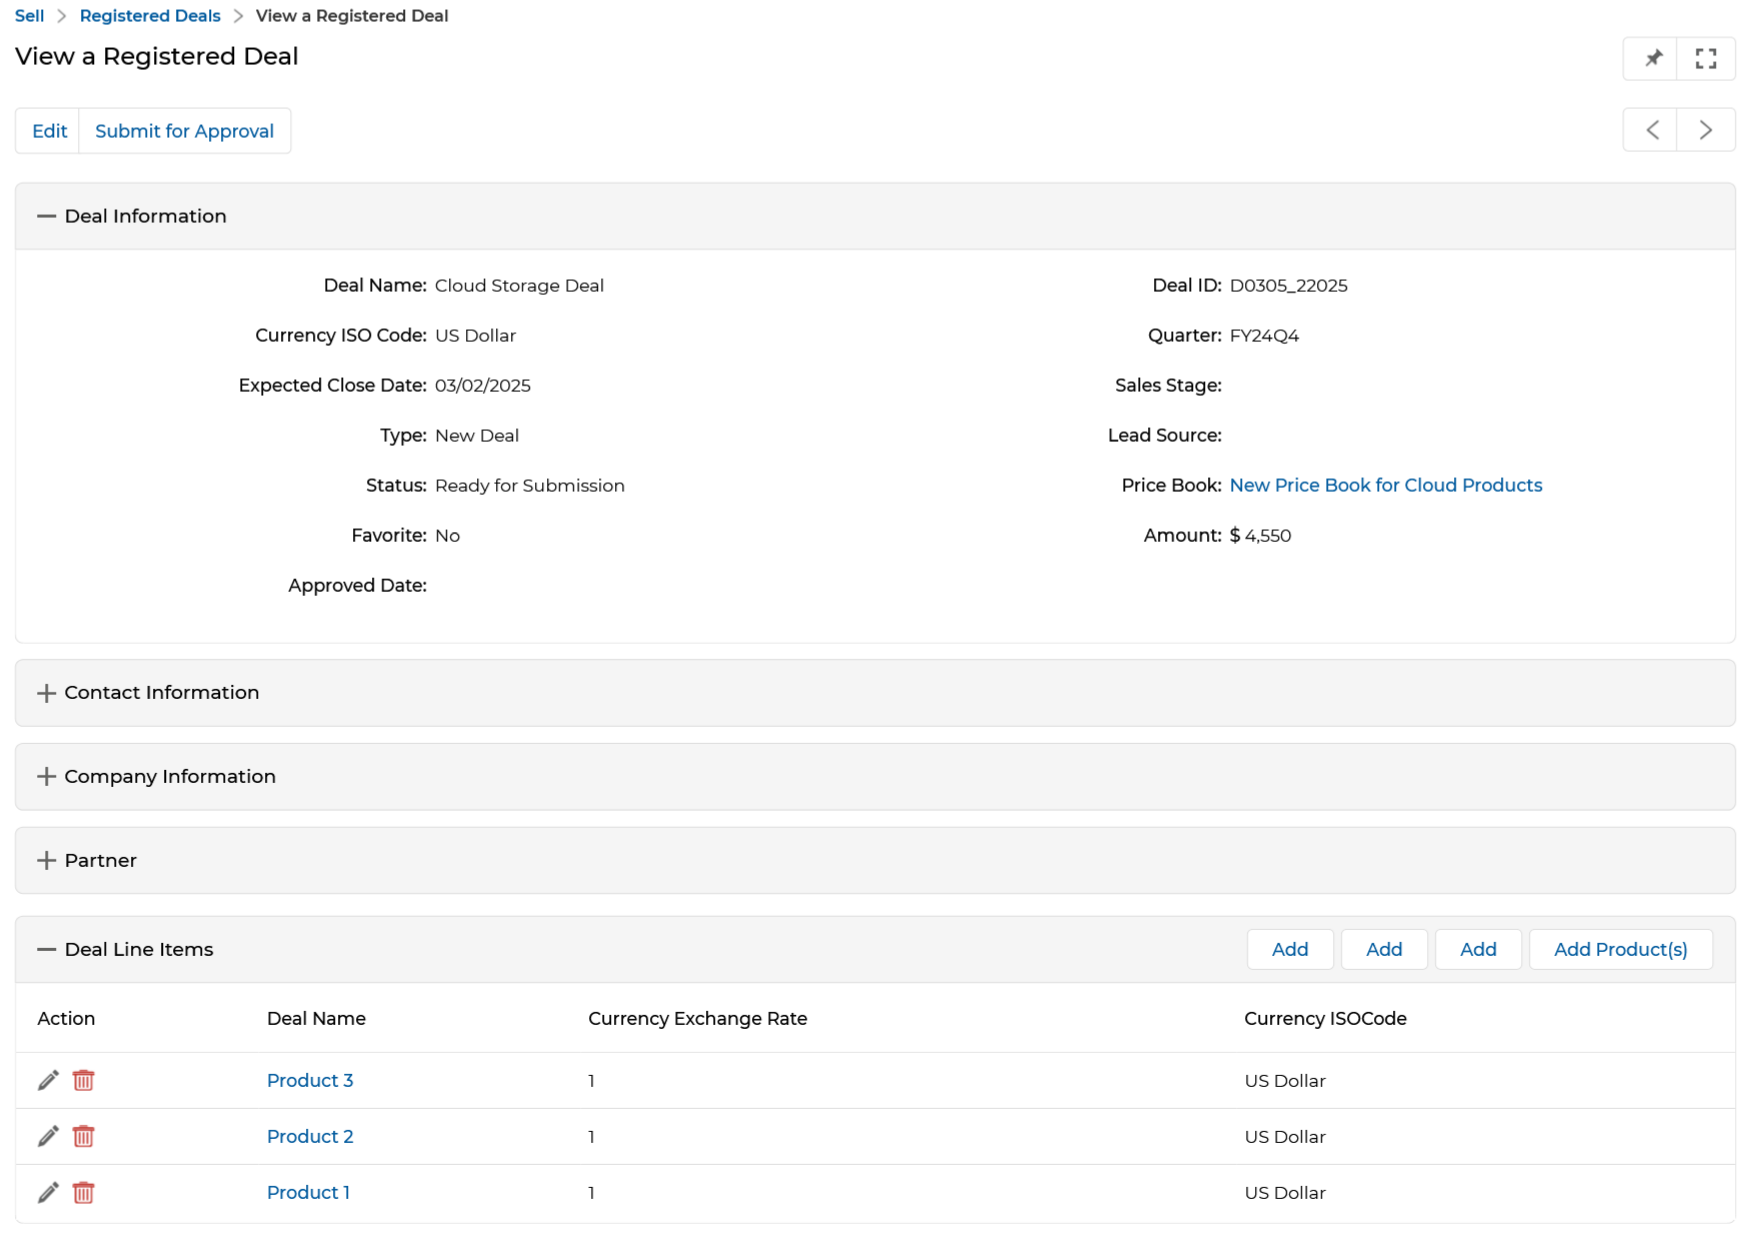Delete the Product 1 line item
This screenshot has height=1234, width=1746.
coord(84,1192)
